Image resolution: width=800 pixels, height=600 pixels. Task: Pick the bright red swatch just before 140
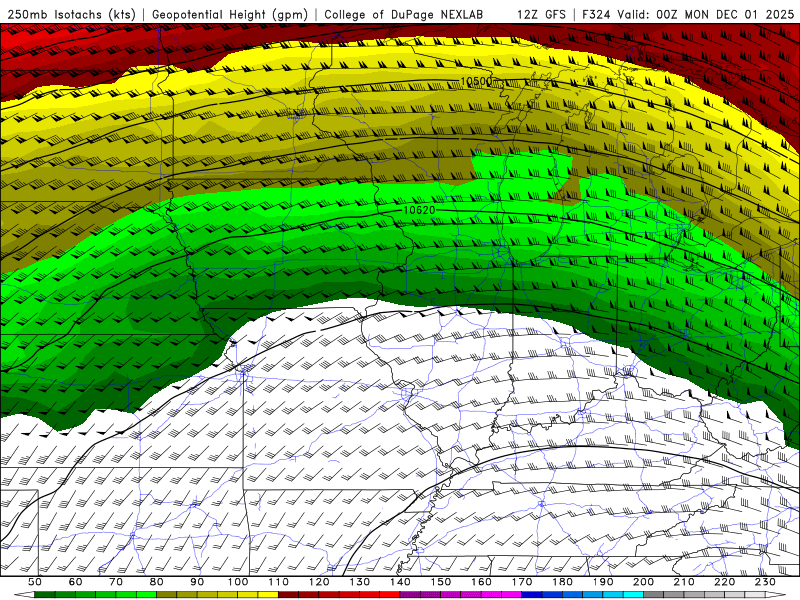tap(390, 594)
